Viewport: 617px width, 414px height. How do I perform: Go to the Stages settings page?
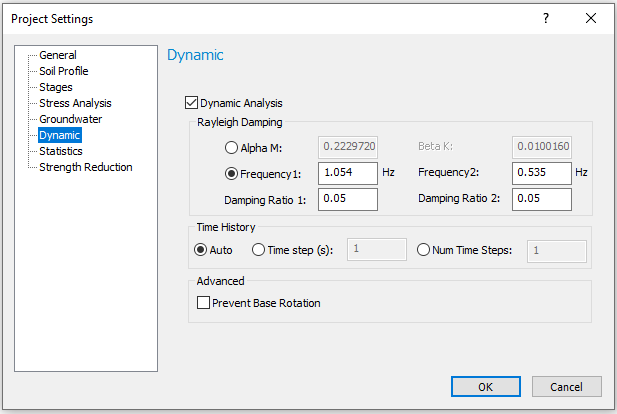point(56,87)
